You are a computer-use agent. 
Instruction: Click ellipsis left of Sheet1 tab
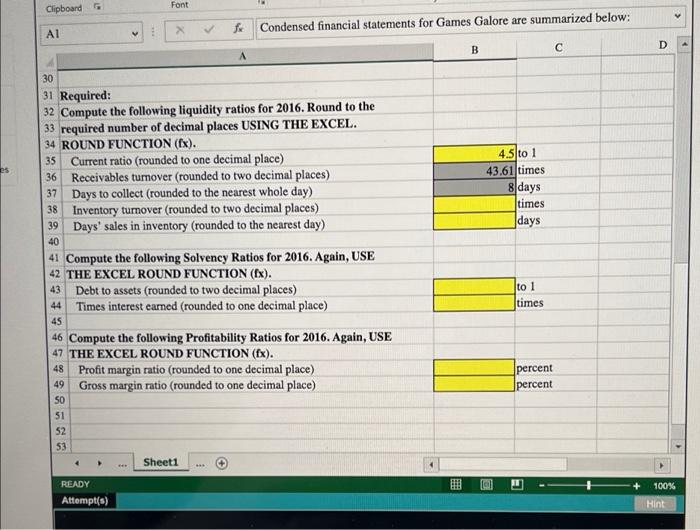(122, 464)
